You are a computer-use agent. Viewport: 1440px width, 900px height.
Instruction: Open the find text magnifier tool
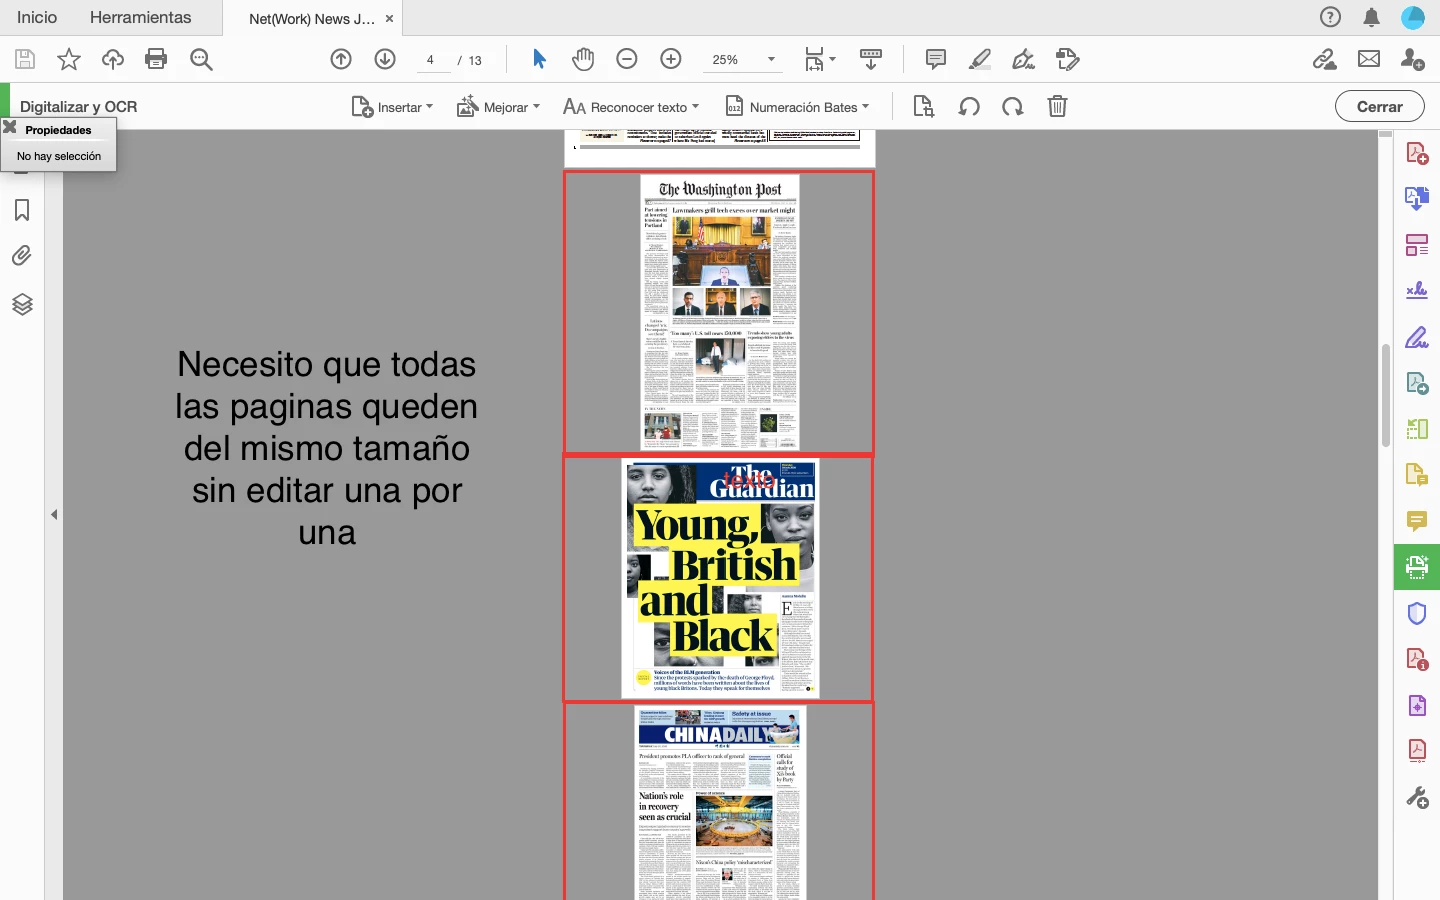pos(201,60)
